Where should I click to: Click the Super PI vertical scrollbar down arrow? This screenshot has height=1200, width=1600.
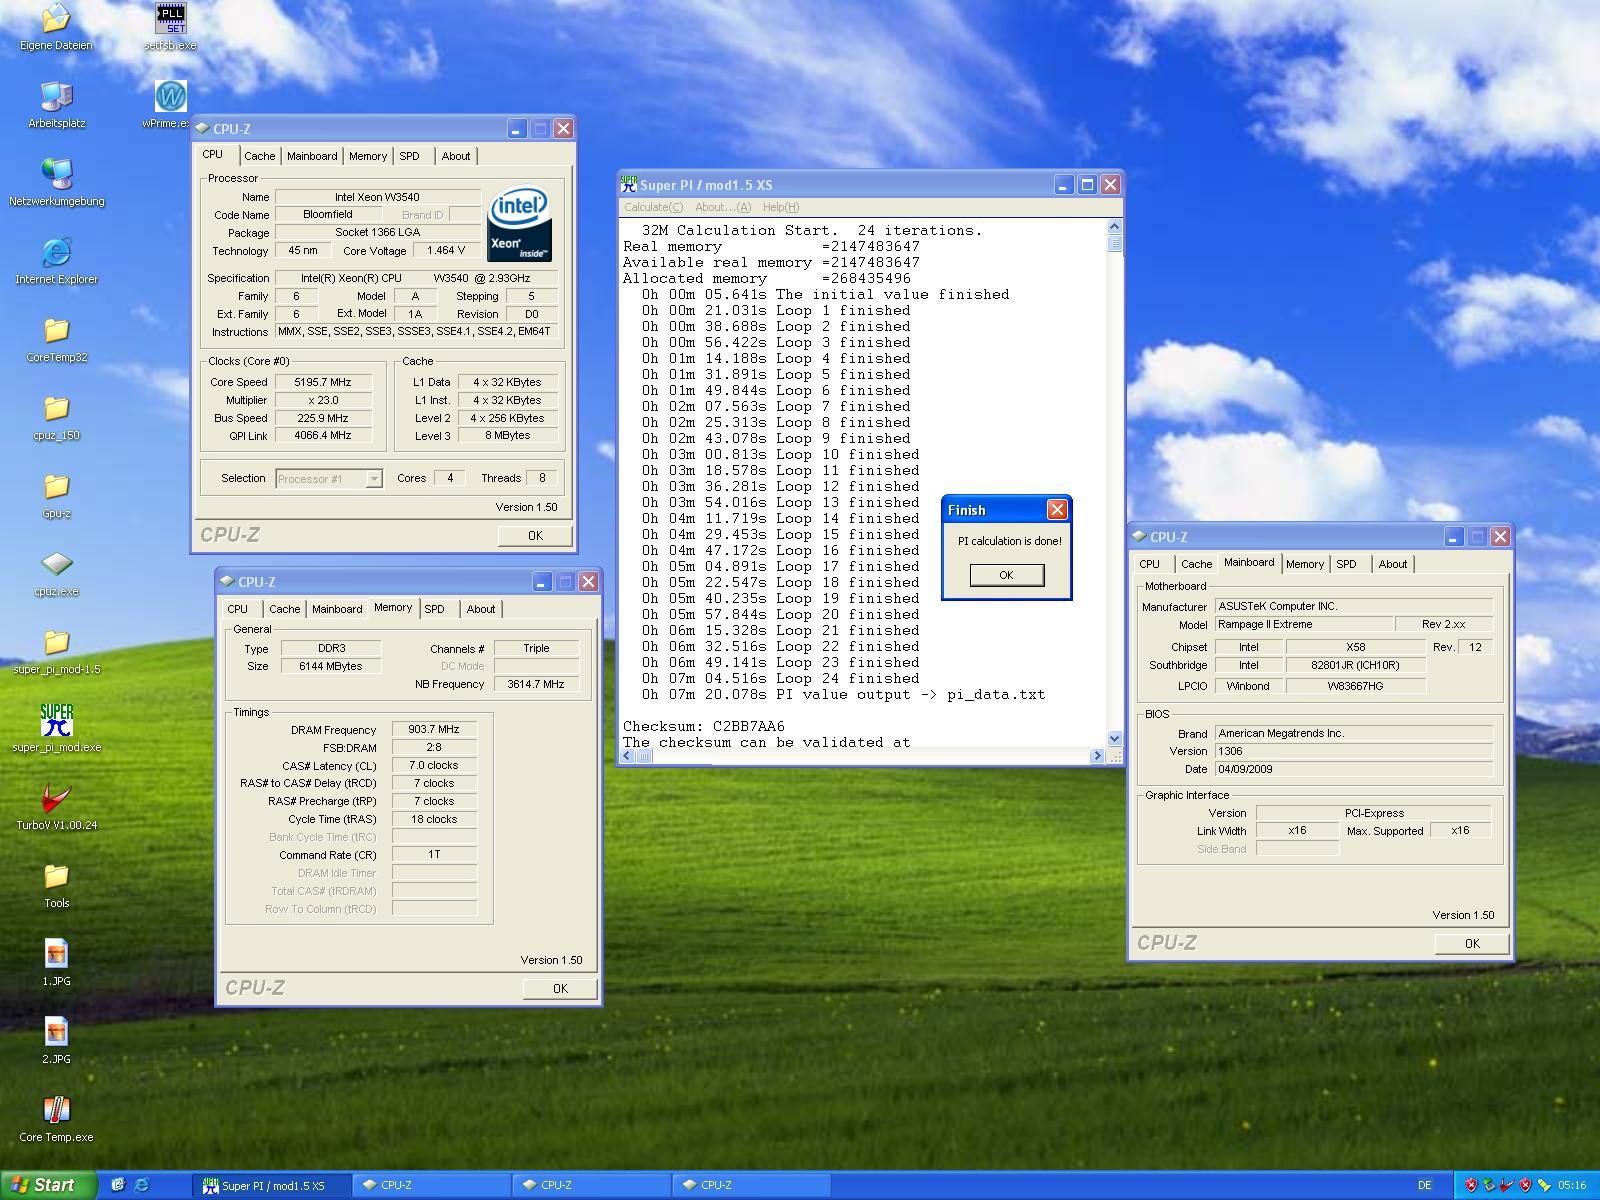click(x=1115, y=738)
